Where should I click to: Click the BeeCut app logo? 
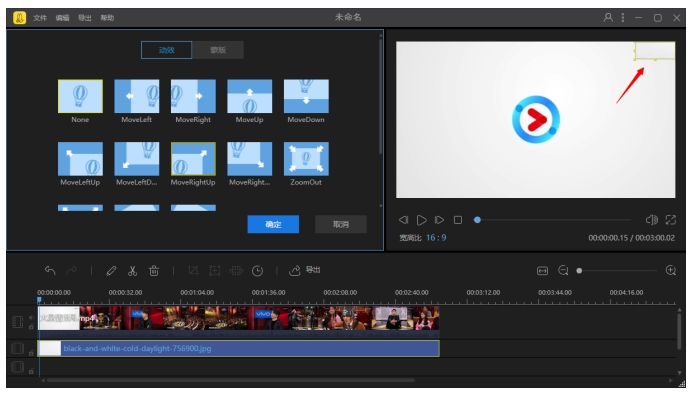19,18
